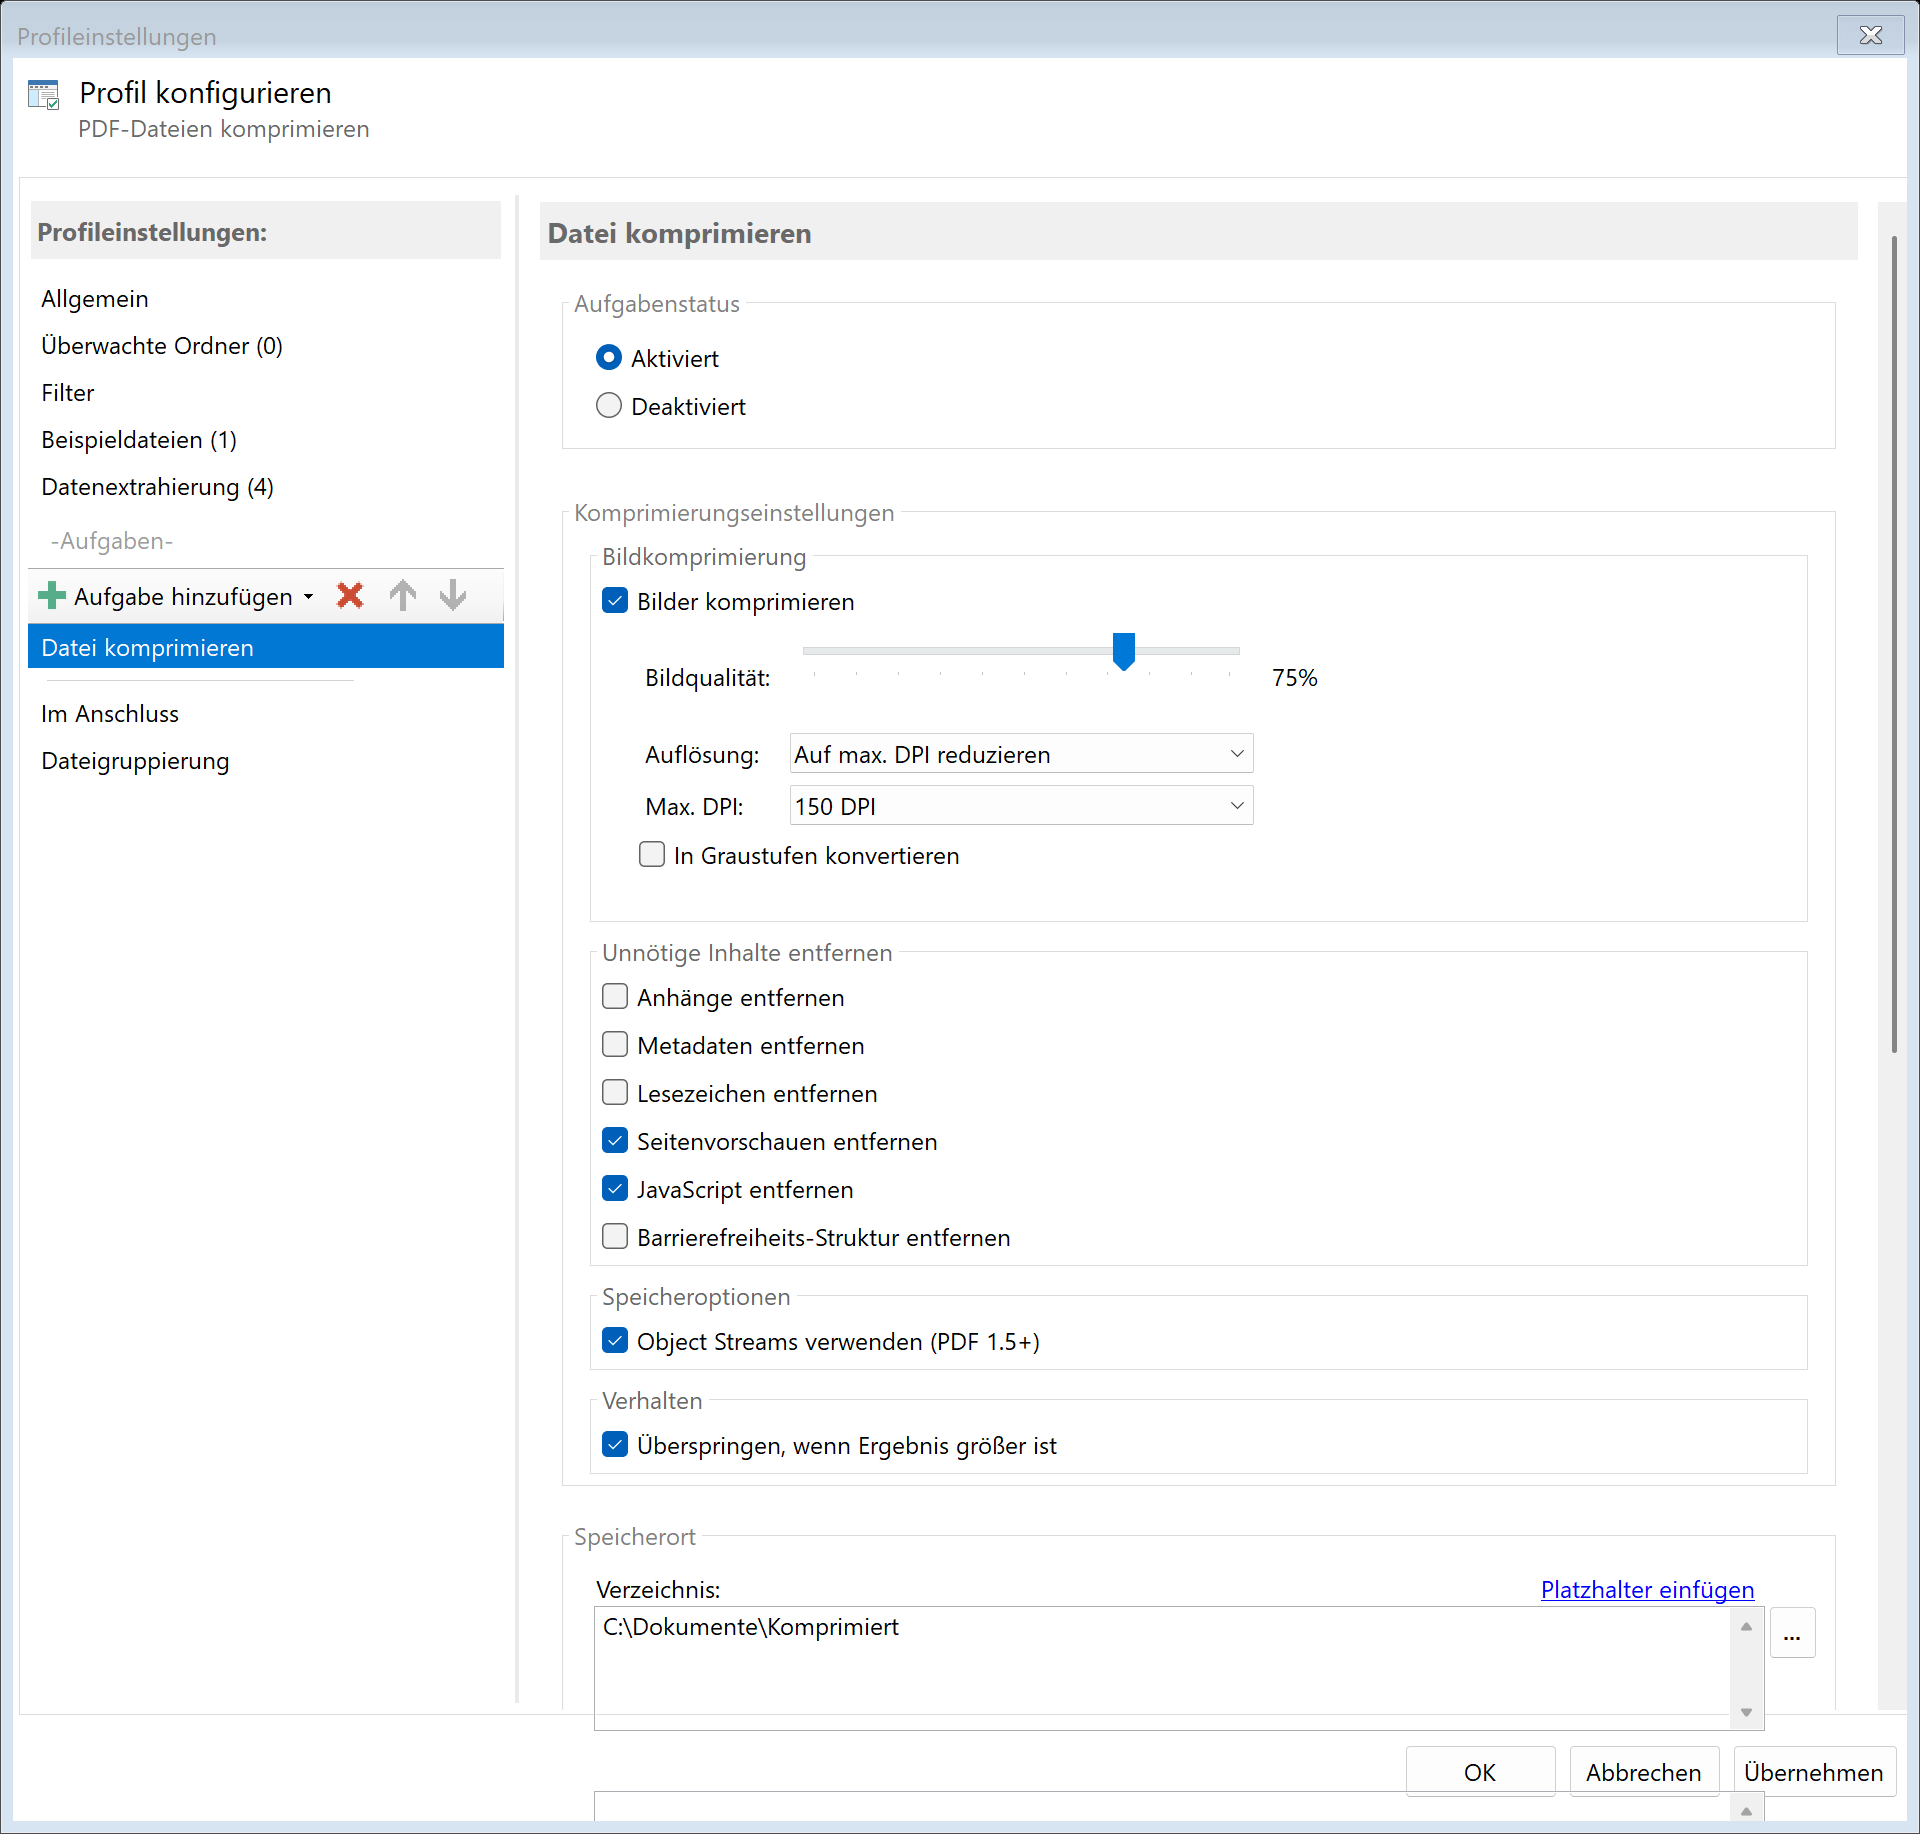1920x1834 pixels.
Task: Click Platzhalter einfügen link
Action: pyautogui.click(x=1646, y=1590)
